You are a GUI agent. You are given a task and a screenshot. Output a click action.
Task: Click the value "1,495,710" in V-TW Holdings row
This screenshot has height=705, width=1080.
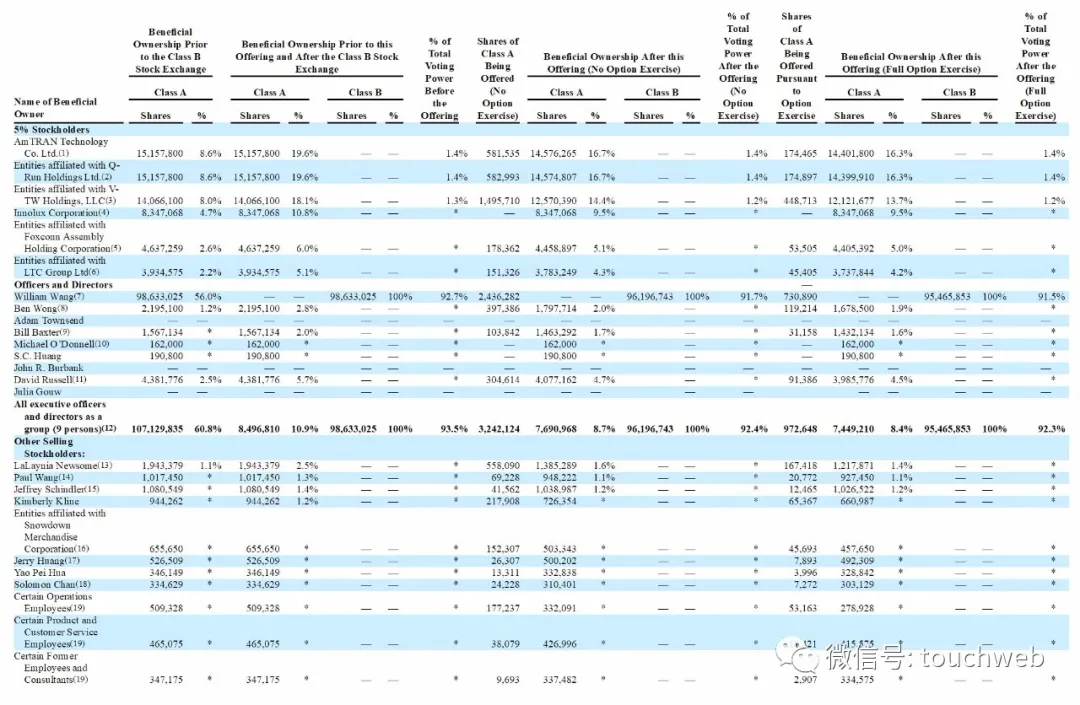499,201
